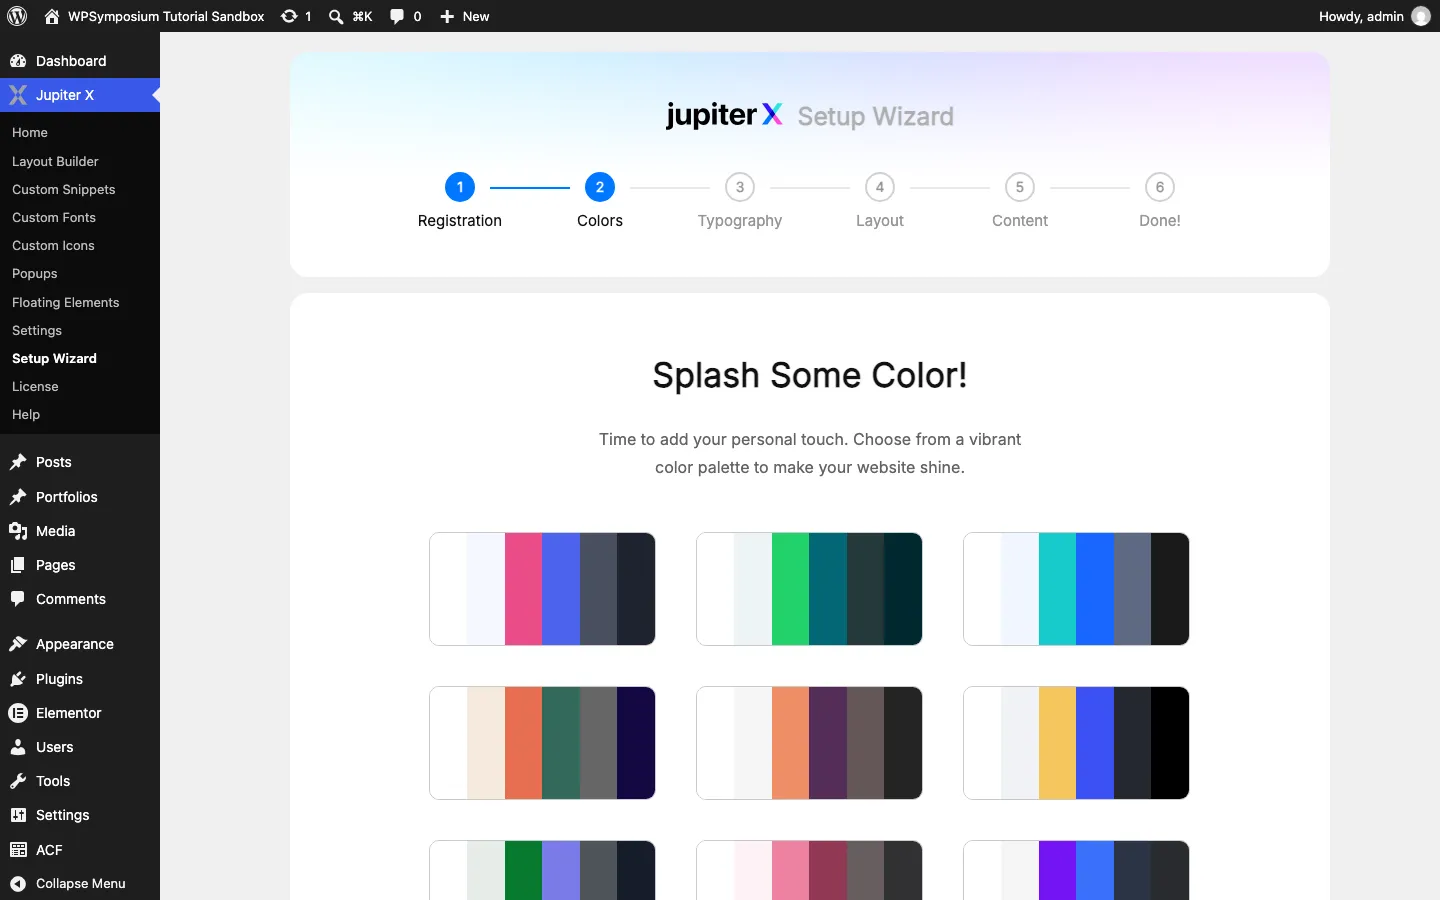Choose the pink and blue color palette
1440x900 pixels.
pyautogui.click(x=542, y=589)
